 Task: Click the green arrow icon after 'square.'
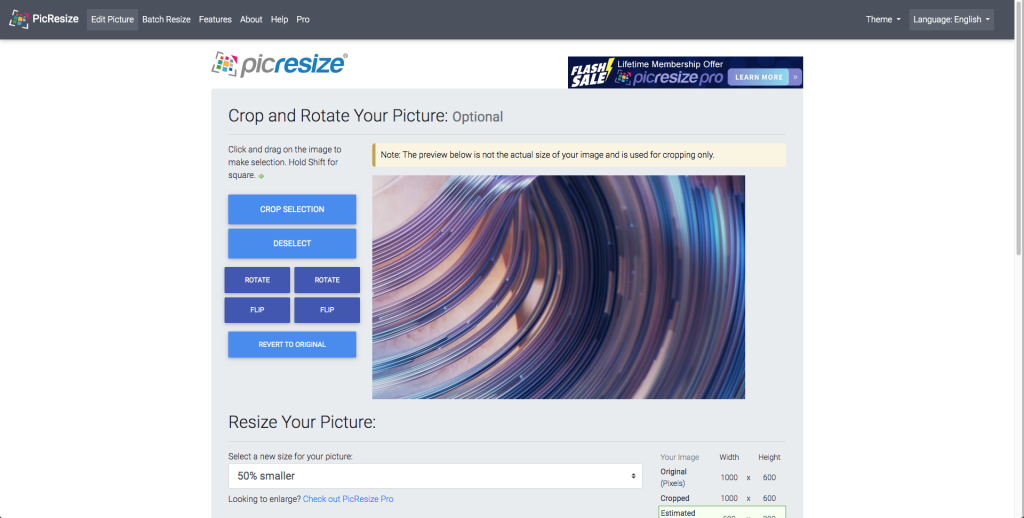261,176
